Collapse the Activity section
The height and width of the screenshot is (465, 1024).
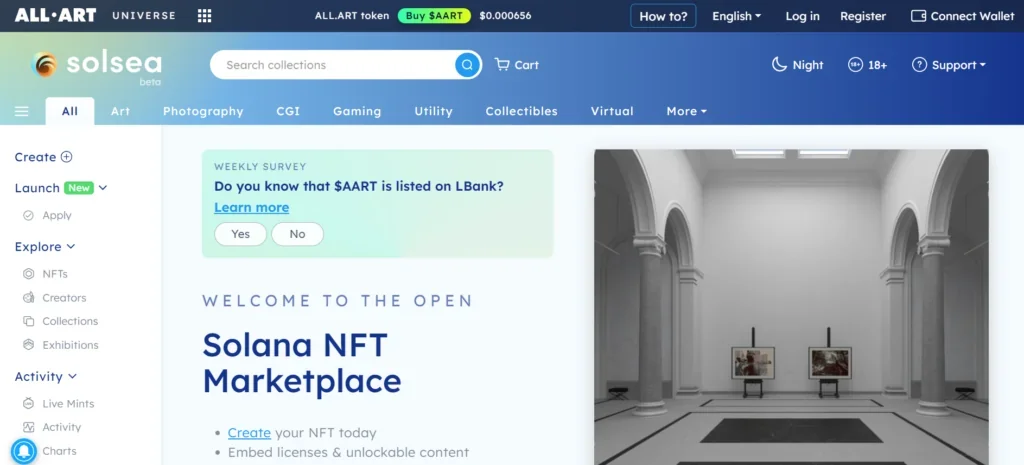[x=46, y=377]
